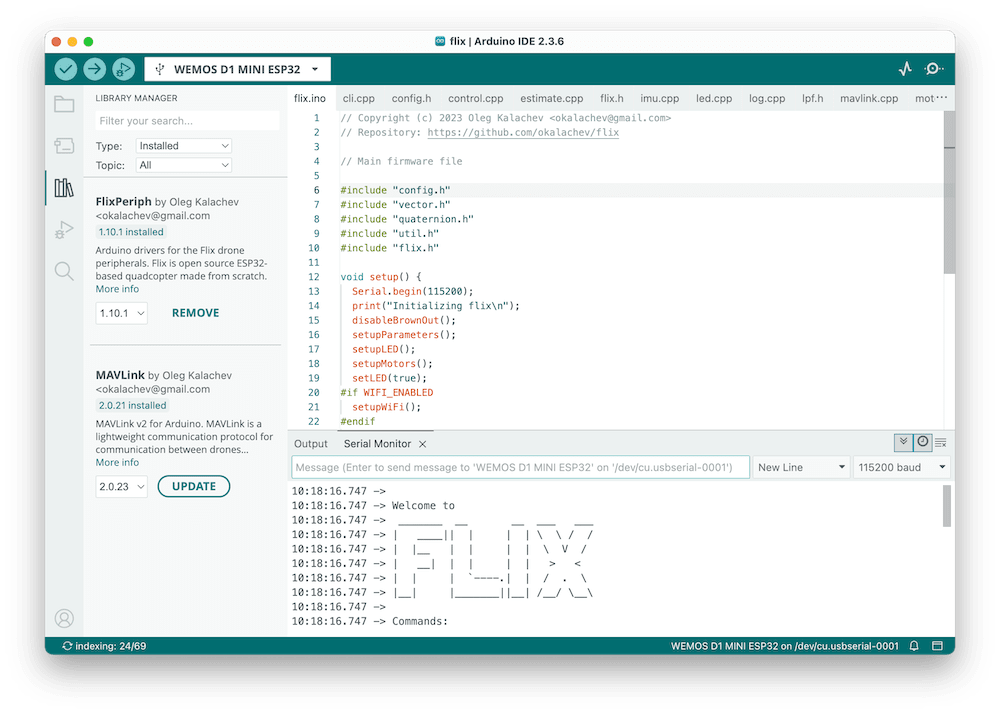Click UPDATE on the MAVLink library
1000x714 pixels.
click(x=194, y=486)
